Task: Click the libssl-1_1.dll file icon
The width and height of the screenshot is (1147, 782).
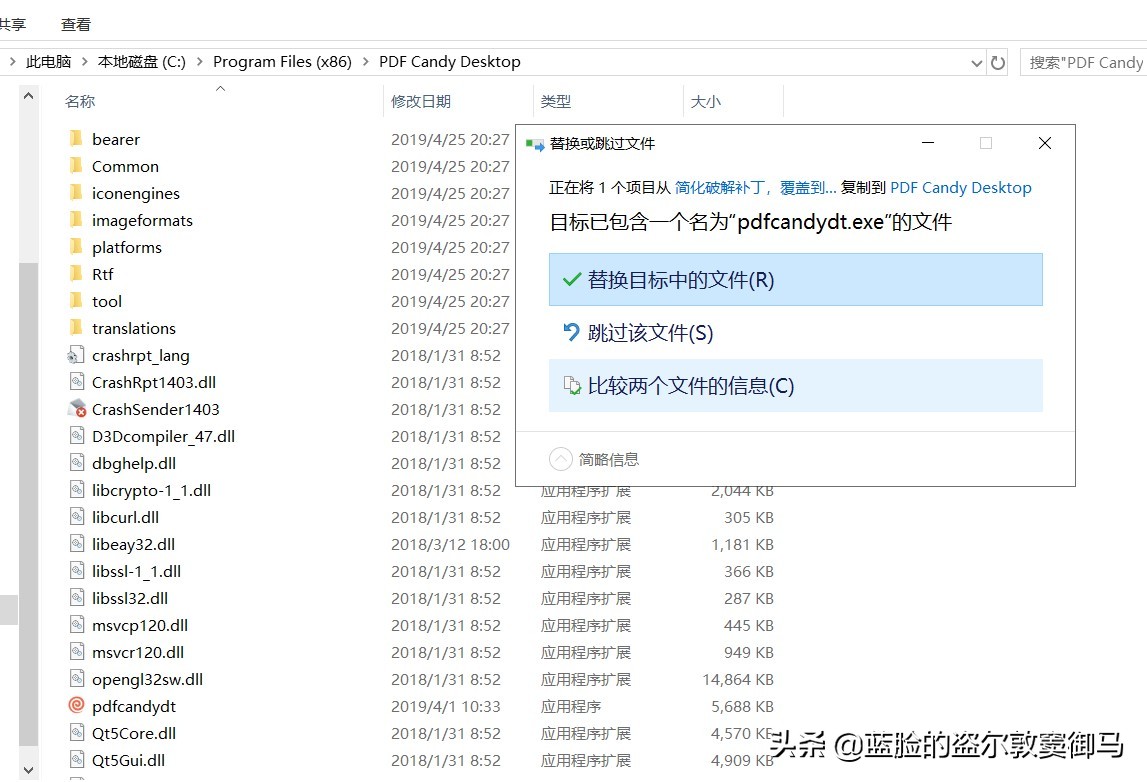Action: click(x=77, y=571)
